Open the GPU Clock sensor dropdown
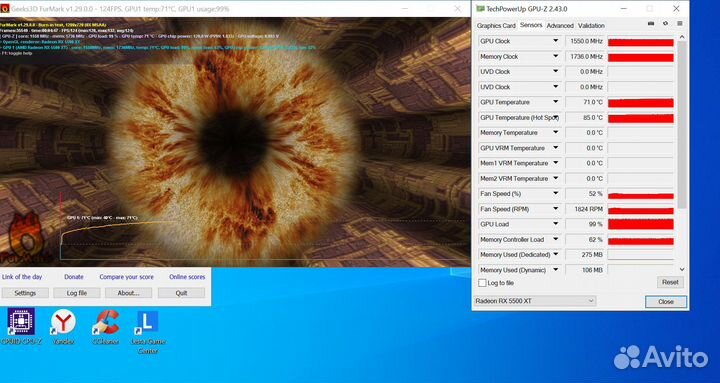The image size is (720, 383). (555, 41)
